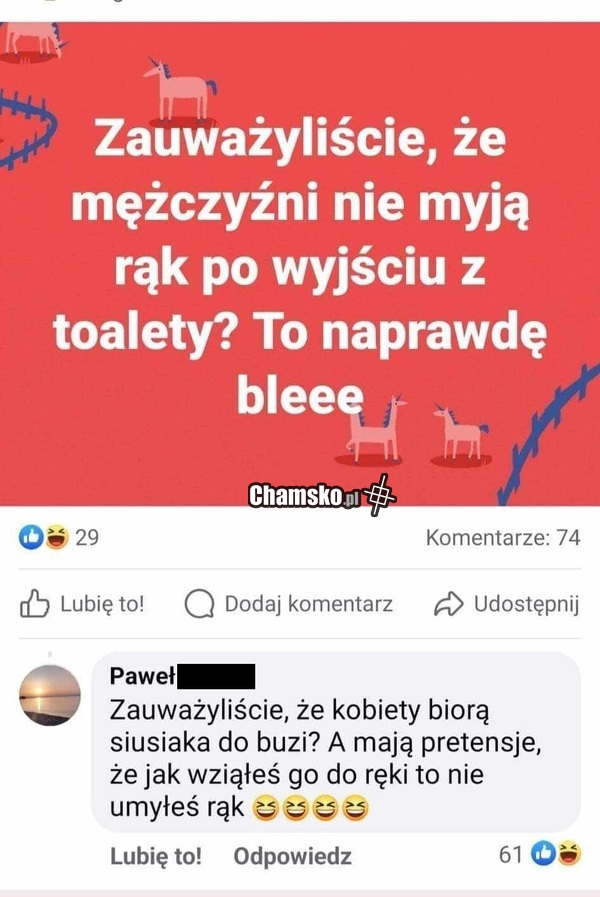Open the 'Komentarze: 74' comments list
The width and height of the screenshot is (600, 897).
click(503, 538)
